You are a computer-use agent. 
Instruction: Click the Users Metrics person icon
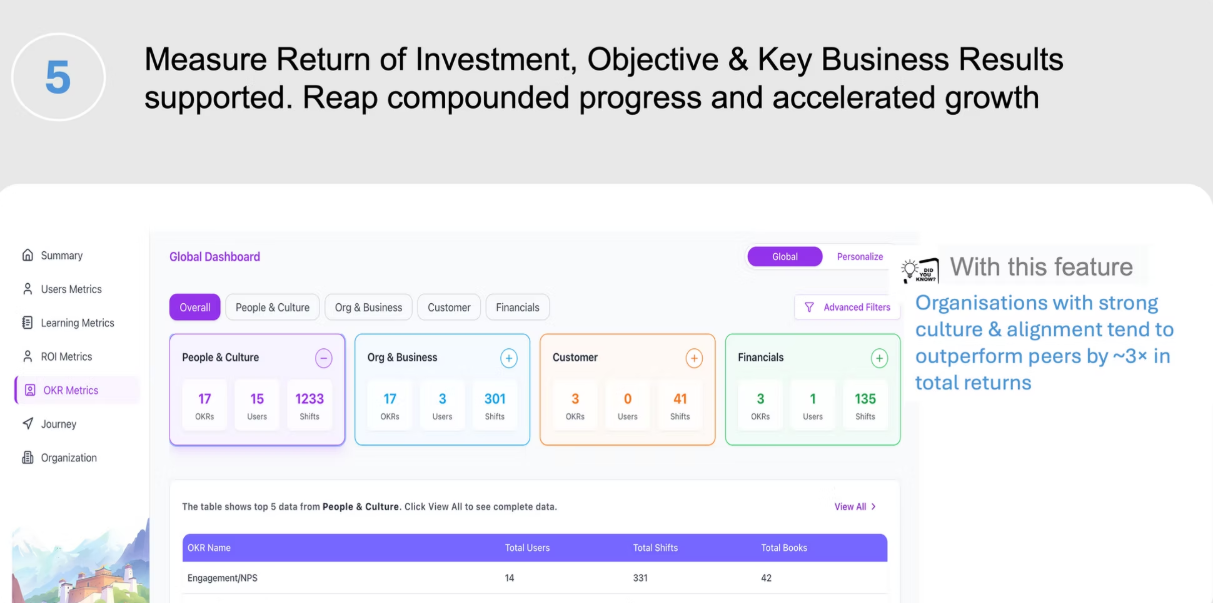tap(28, 289)
